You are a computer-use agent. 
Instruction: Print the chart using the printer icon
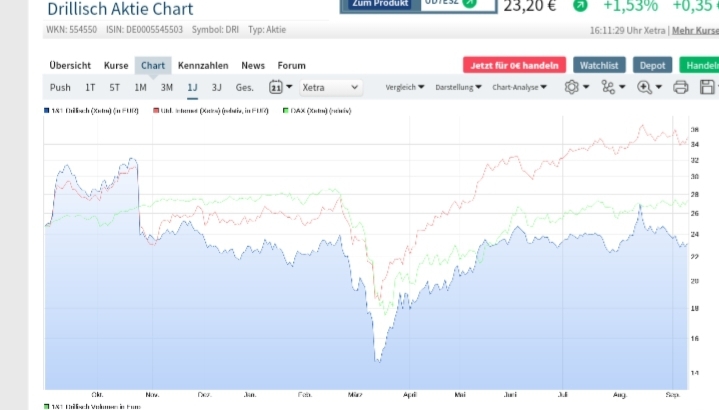coord(681,88)
